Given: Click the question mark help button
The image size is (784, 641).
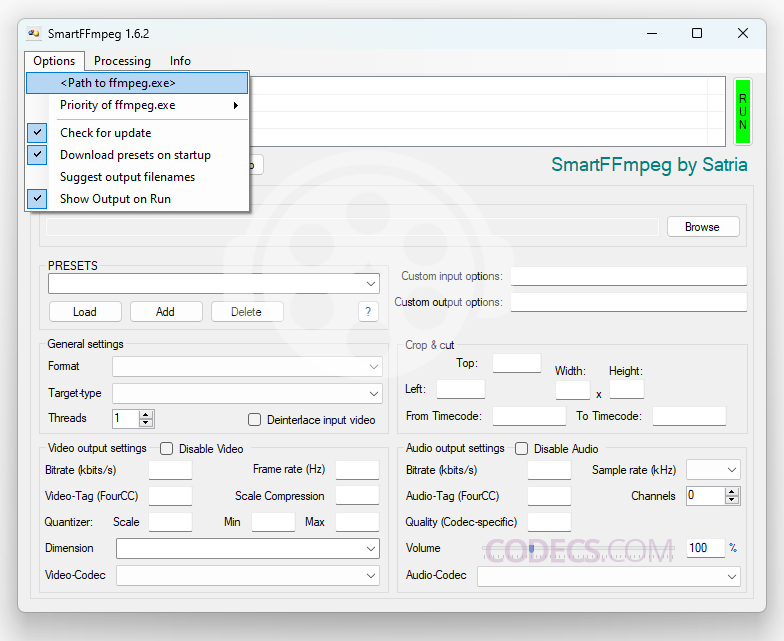Looking at the screenshot, I should [x=368, y=312].
